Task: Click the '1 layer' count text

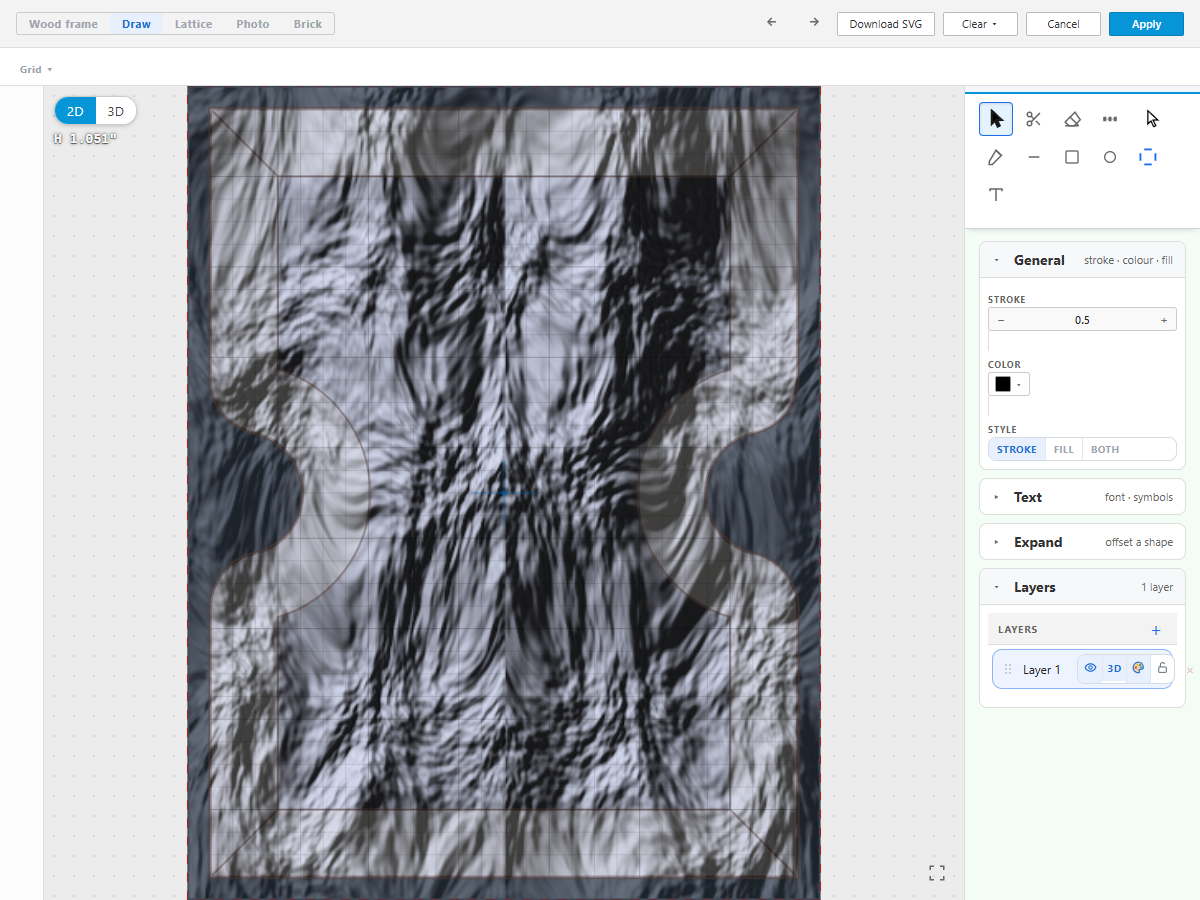Action: tap(1157, 587)
